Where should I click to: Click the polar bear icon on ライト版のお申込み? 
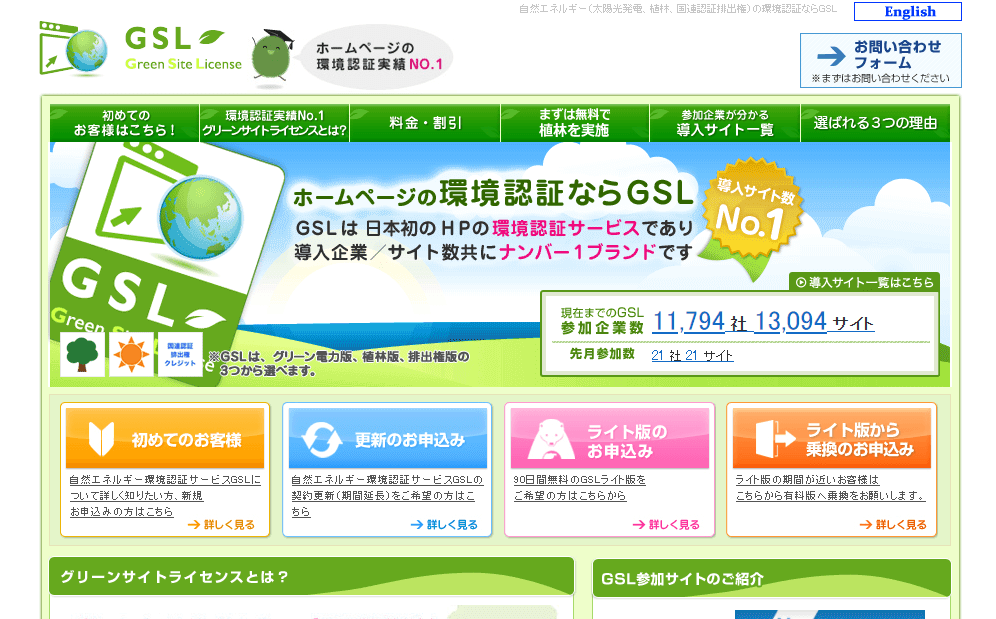click(551, 440)
